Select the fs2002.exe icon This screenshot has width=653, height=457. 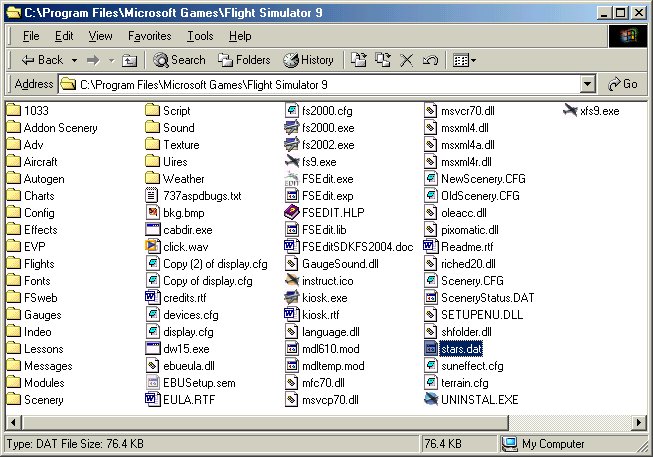(292, 145)
